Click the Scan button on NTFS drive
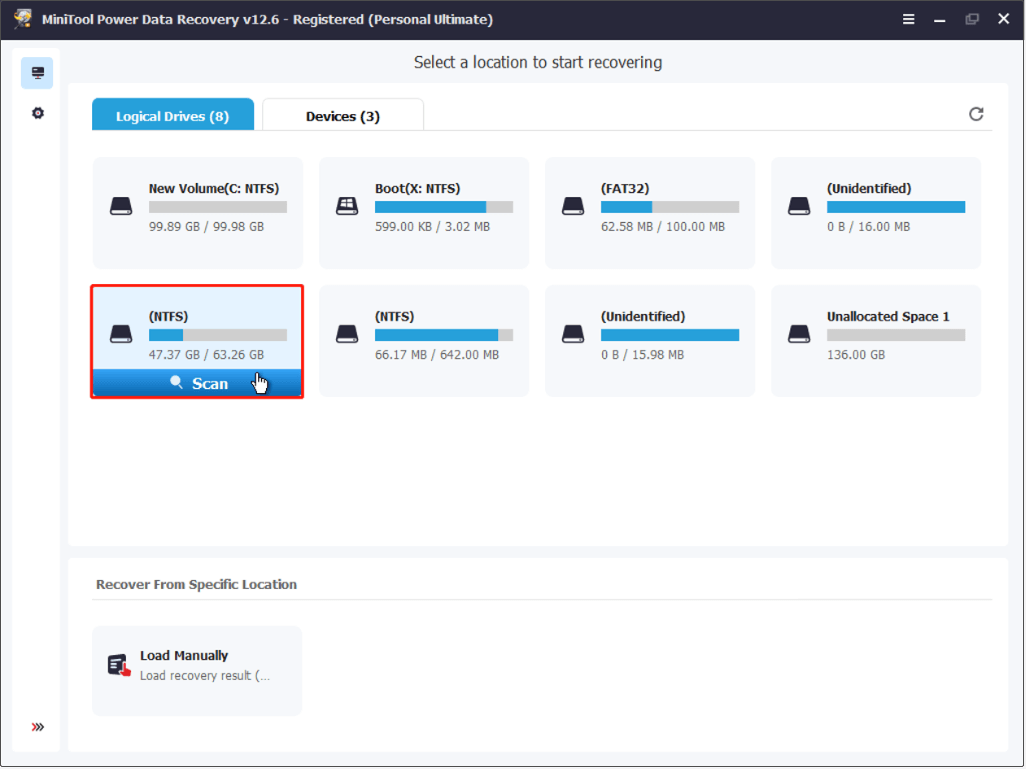Image resolution: width=1026 pixels, height=769 pixels. click(x=197, y=384)
